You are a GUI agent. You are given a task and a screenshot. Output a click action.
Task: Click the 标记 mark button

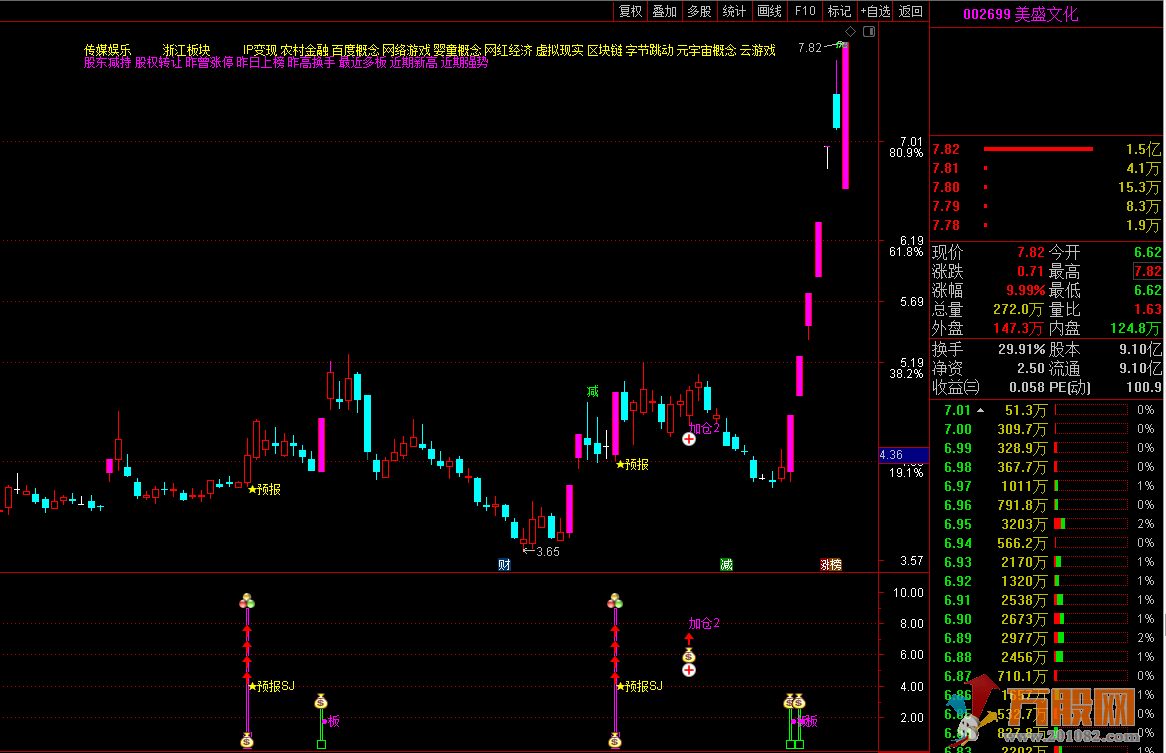click(x=838, y=11)
